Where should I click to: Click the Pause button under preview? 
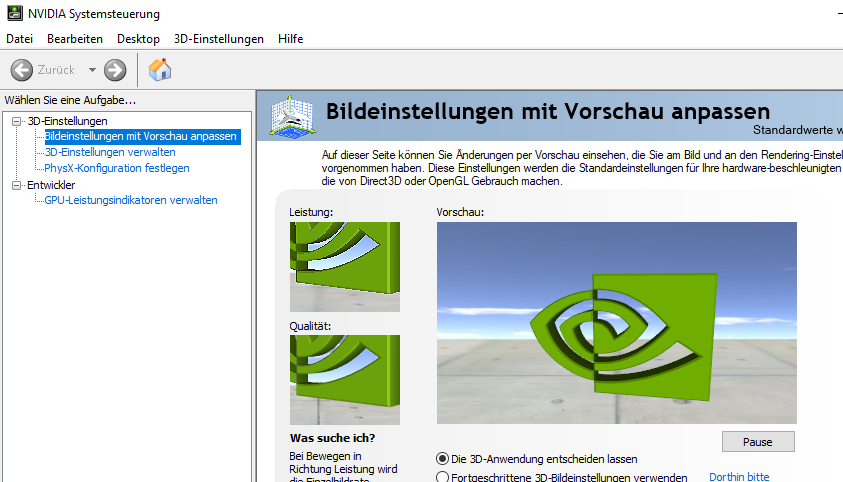(x=758, y=442)
